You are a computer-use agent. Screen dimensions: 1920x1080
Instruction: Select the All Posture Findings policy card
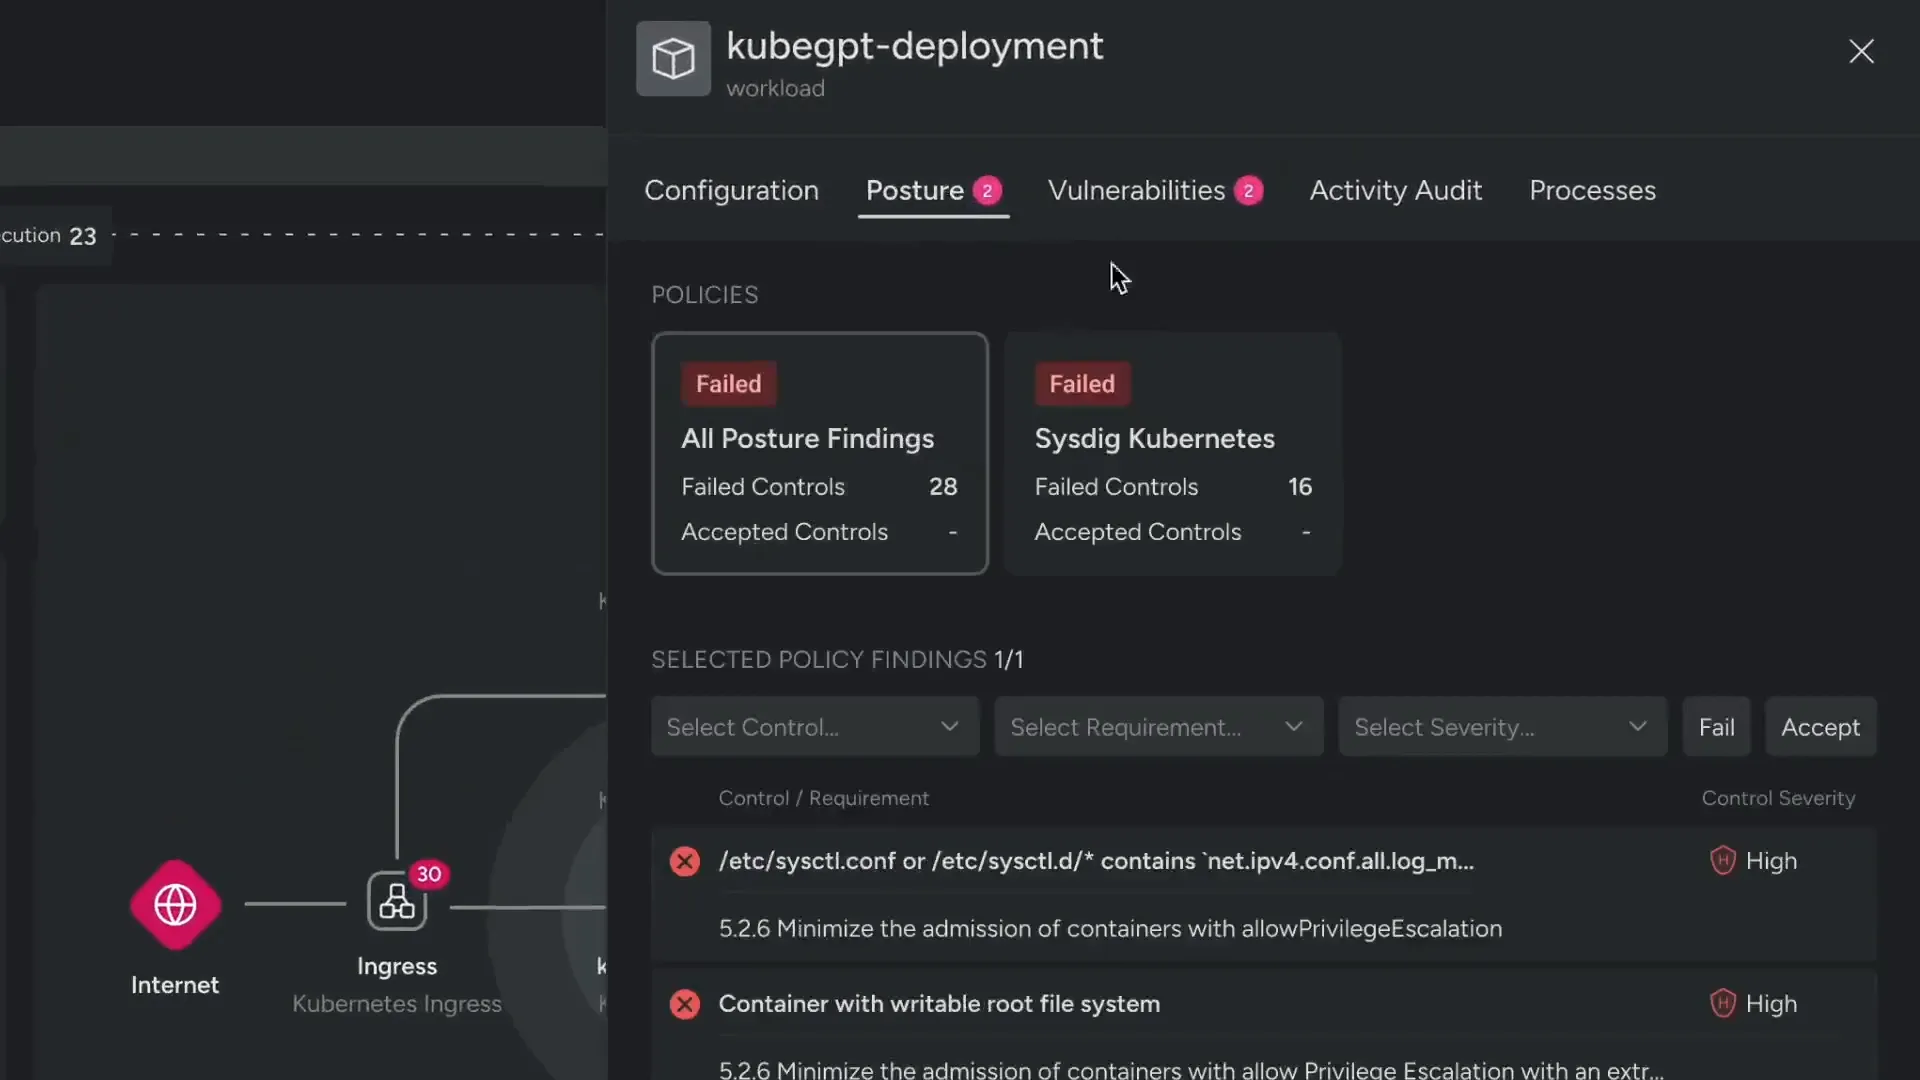[820, 453]
